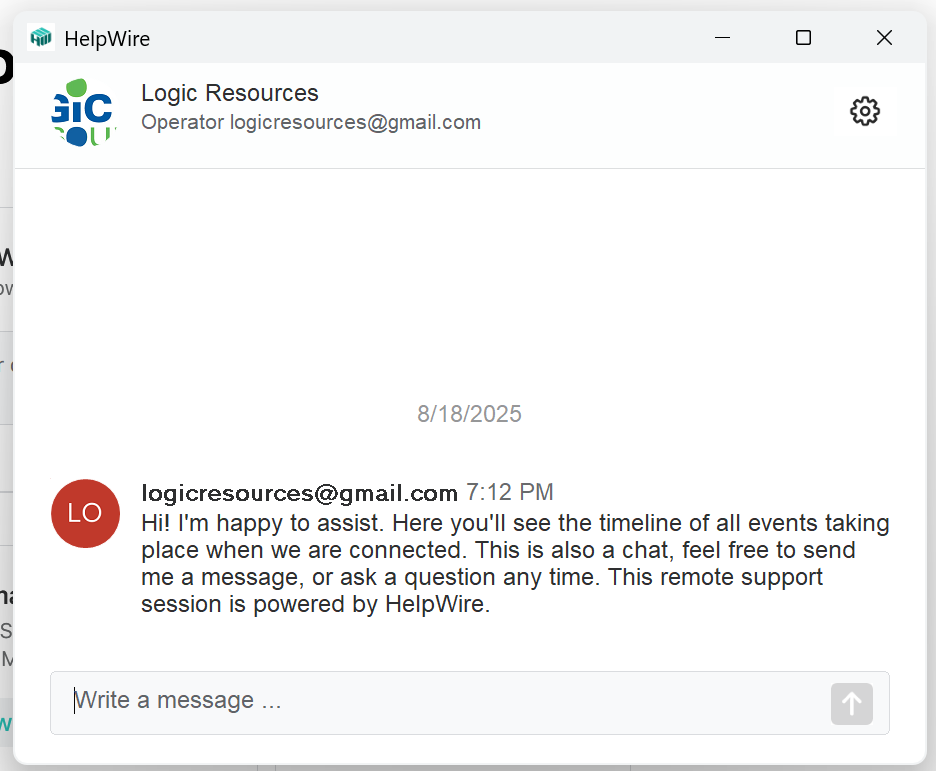Click the Operator email in the header

coord(355,123)
